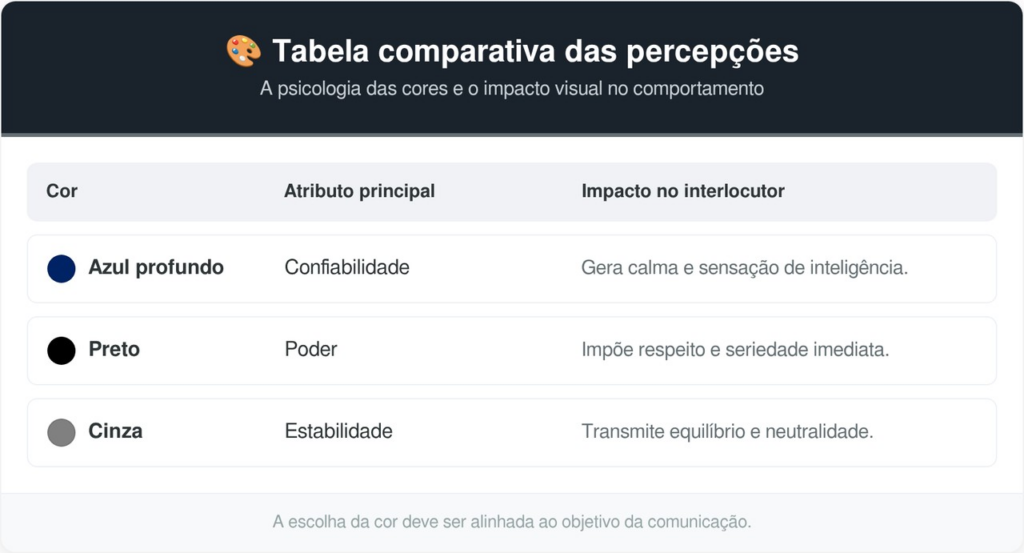The height and width of the screenshot is (553, 1024).
Task: Click the deep blue color swatch
Action: click(62, 268)
